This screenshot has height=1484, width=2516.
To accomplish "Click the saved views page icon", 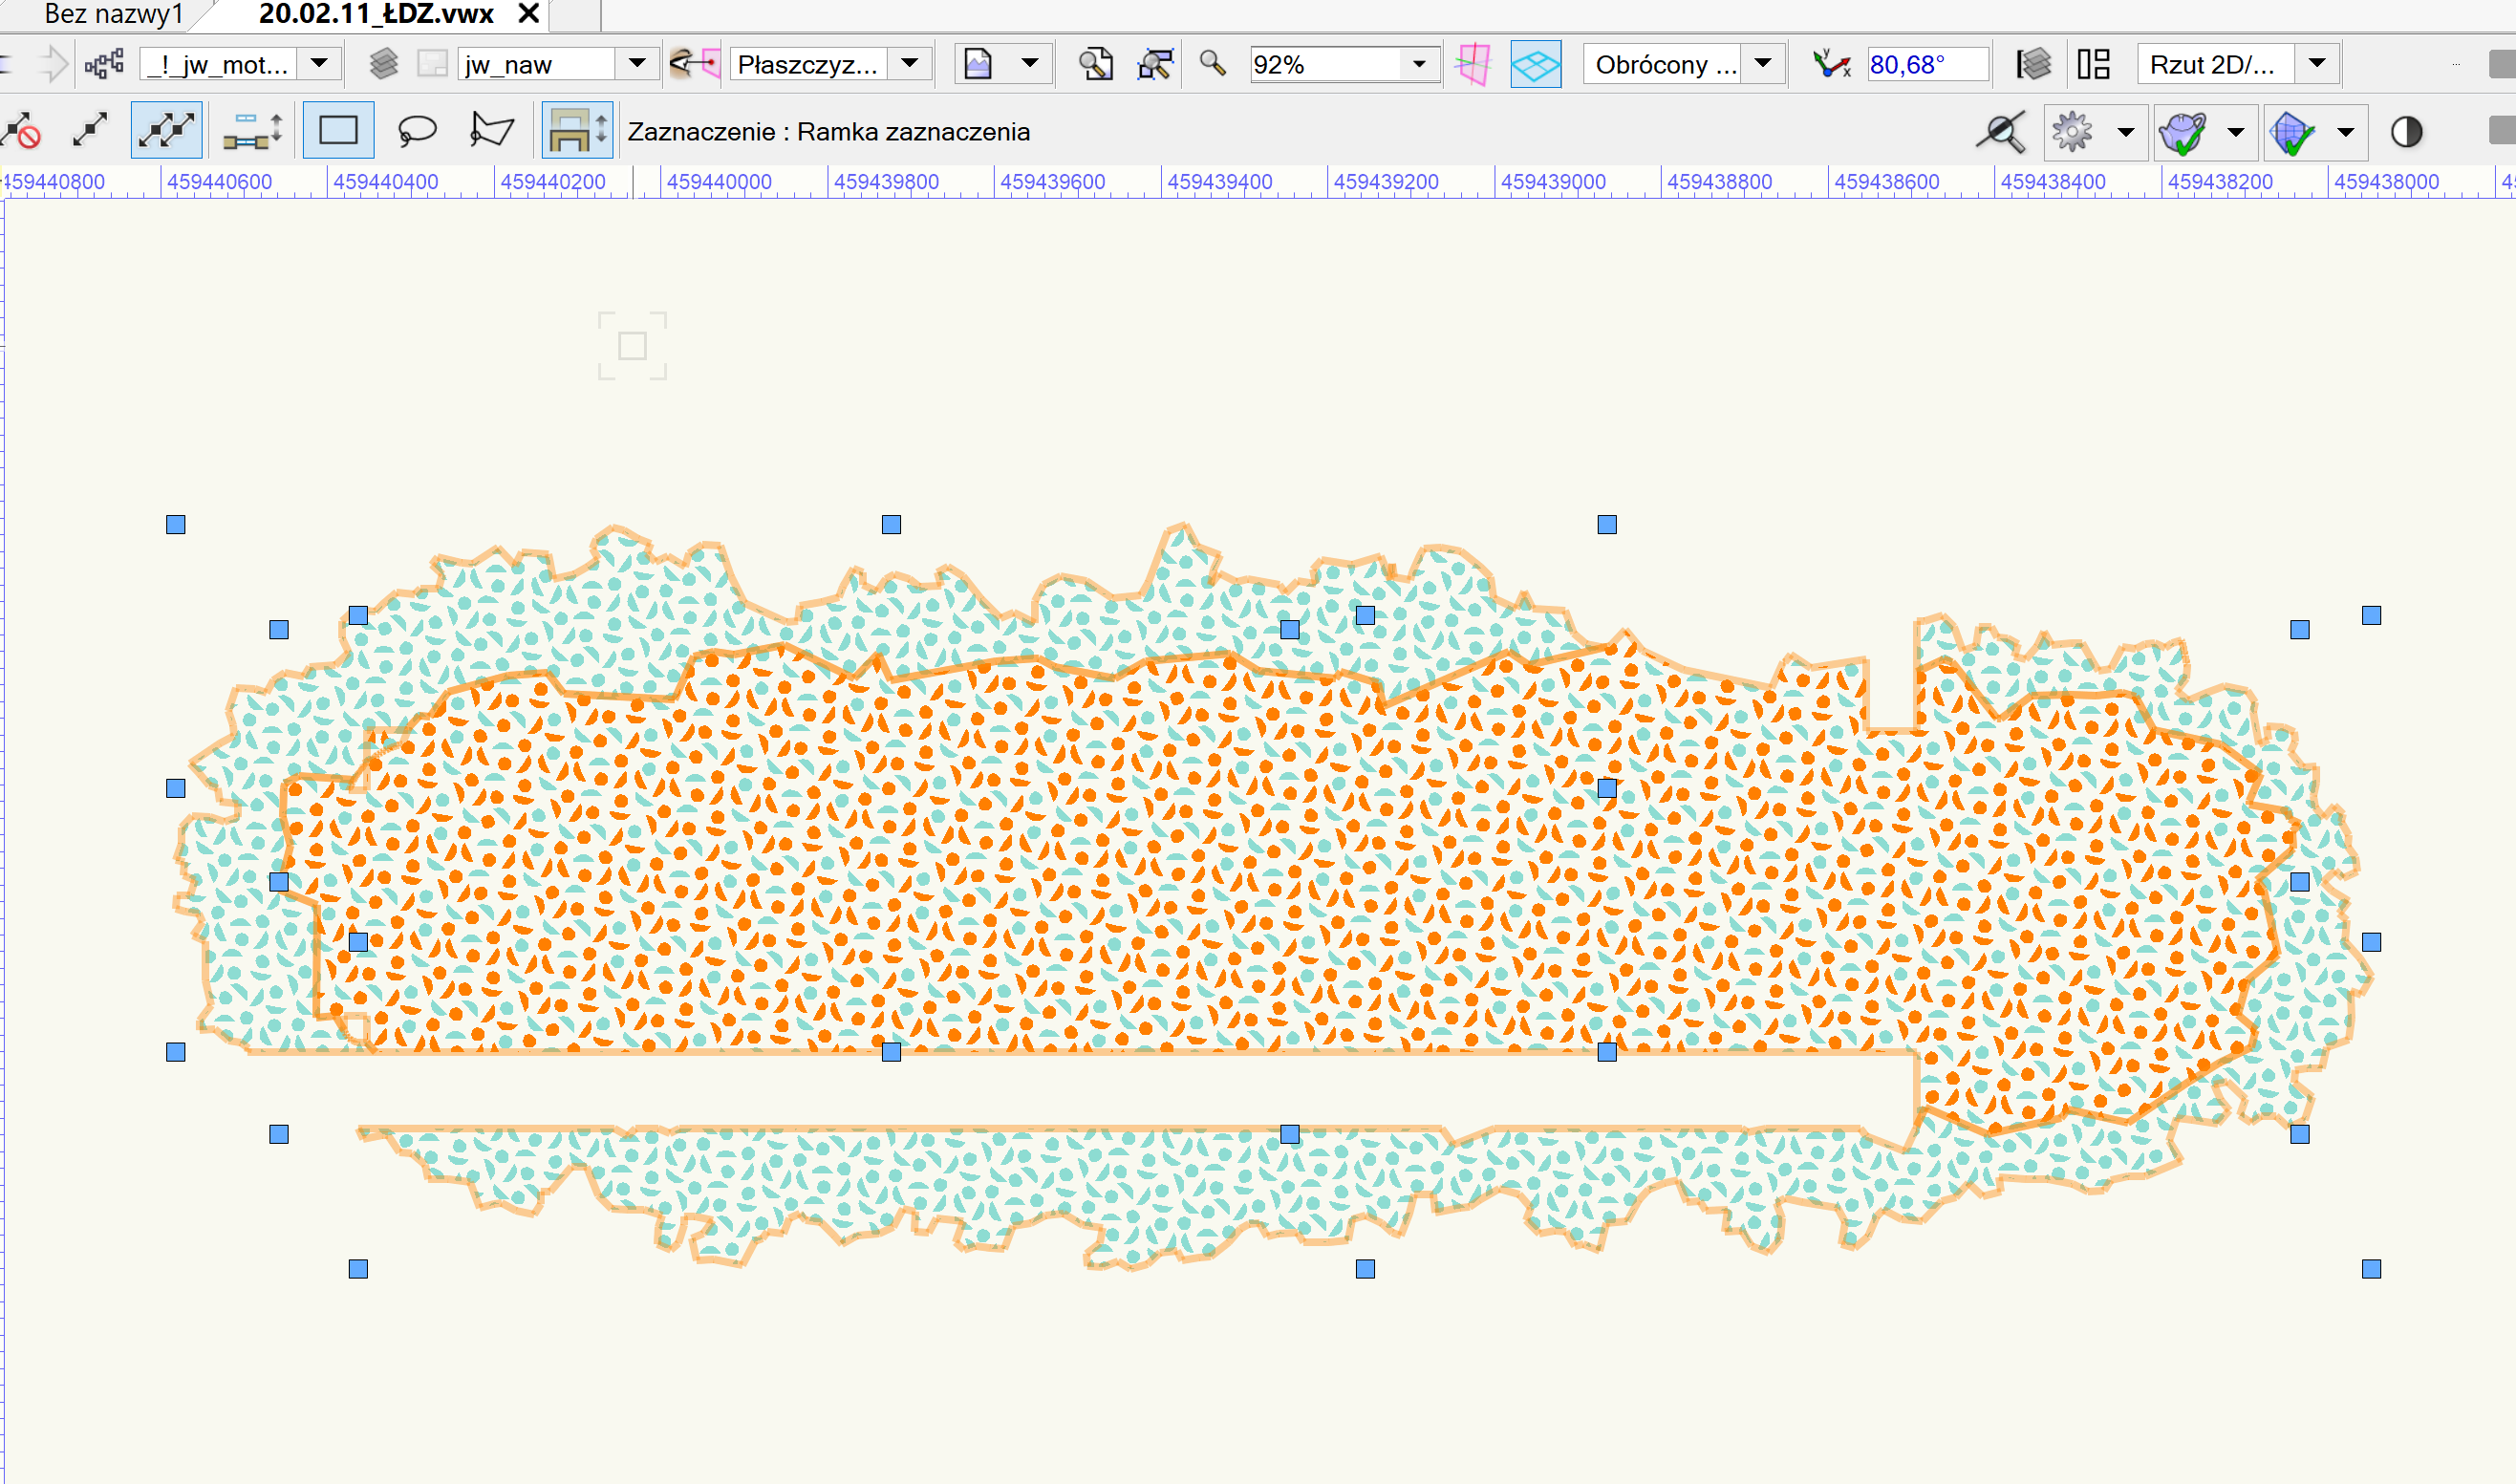I will tap(2095, 63).
